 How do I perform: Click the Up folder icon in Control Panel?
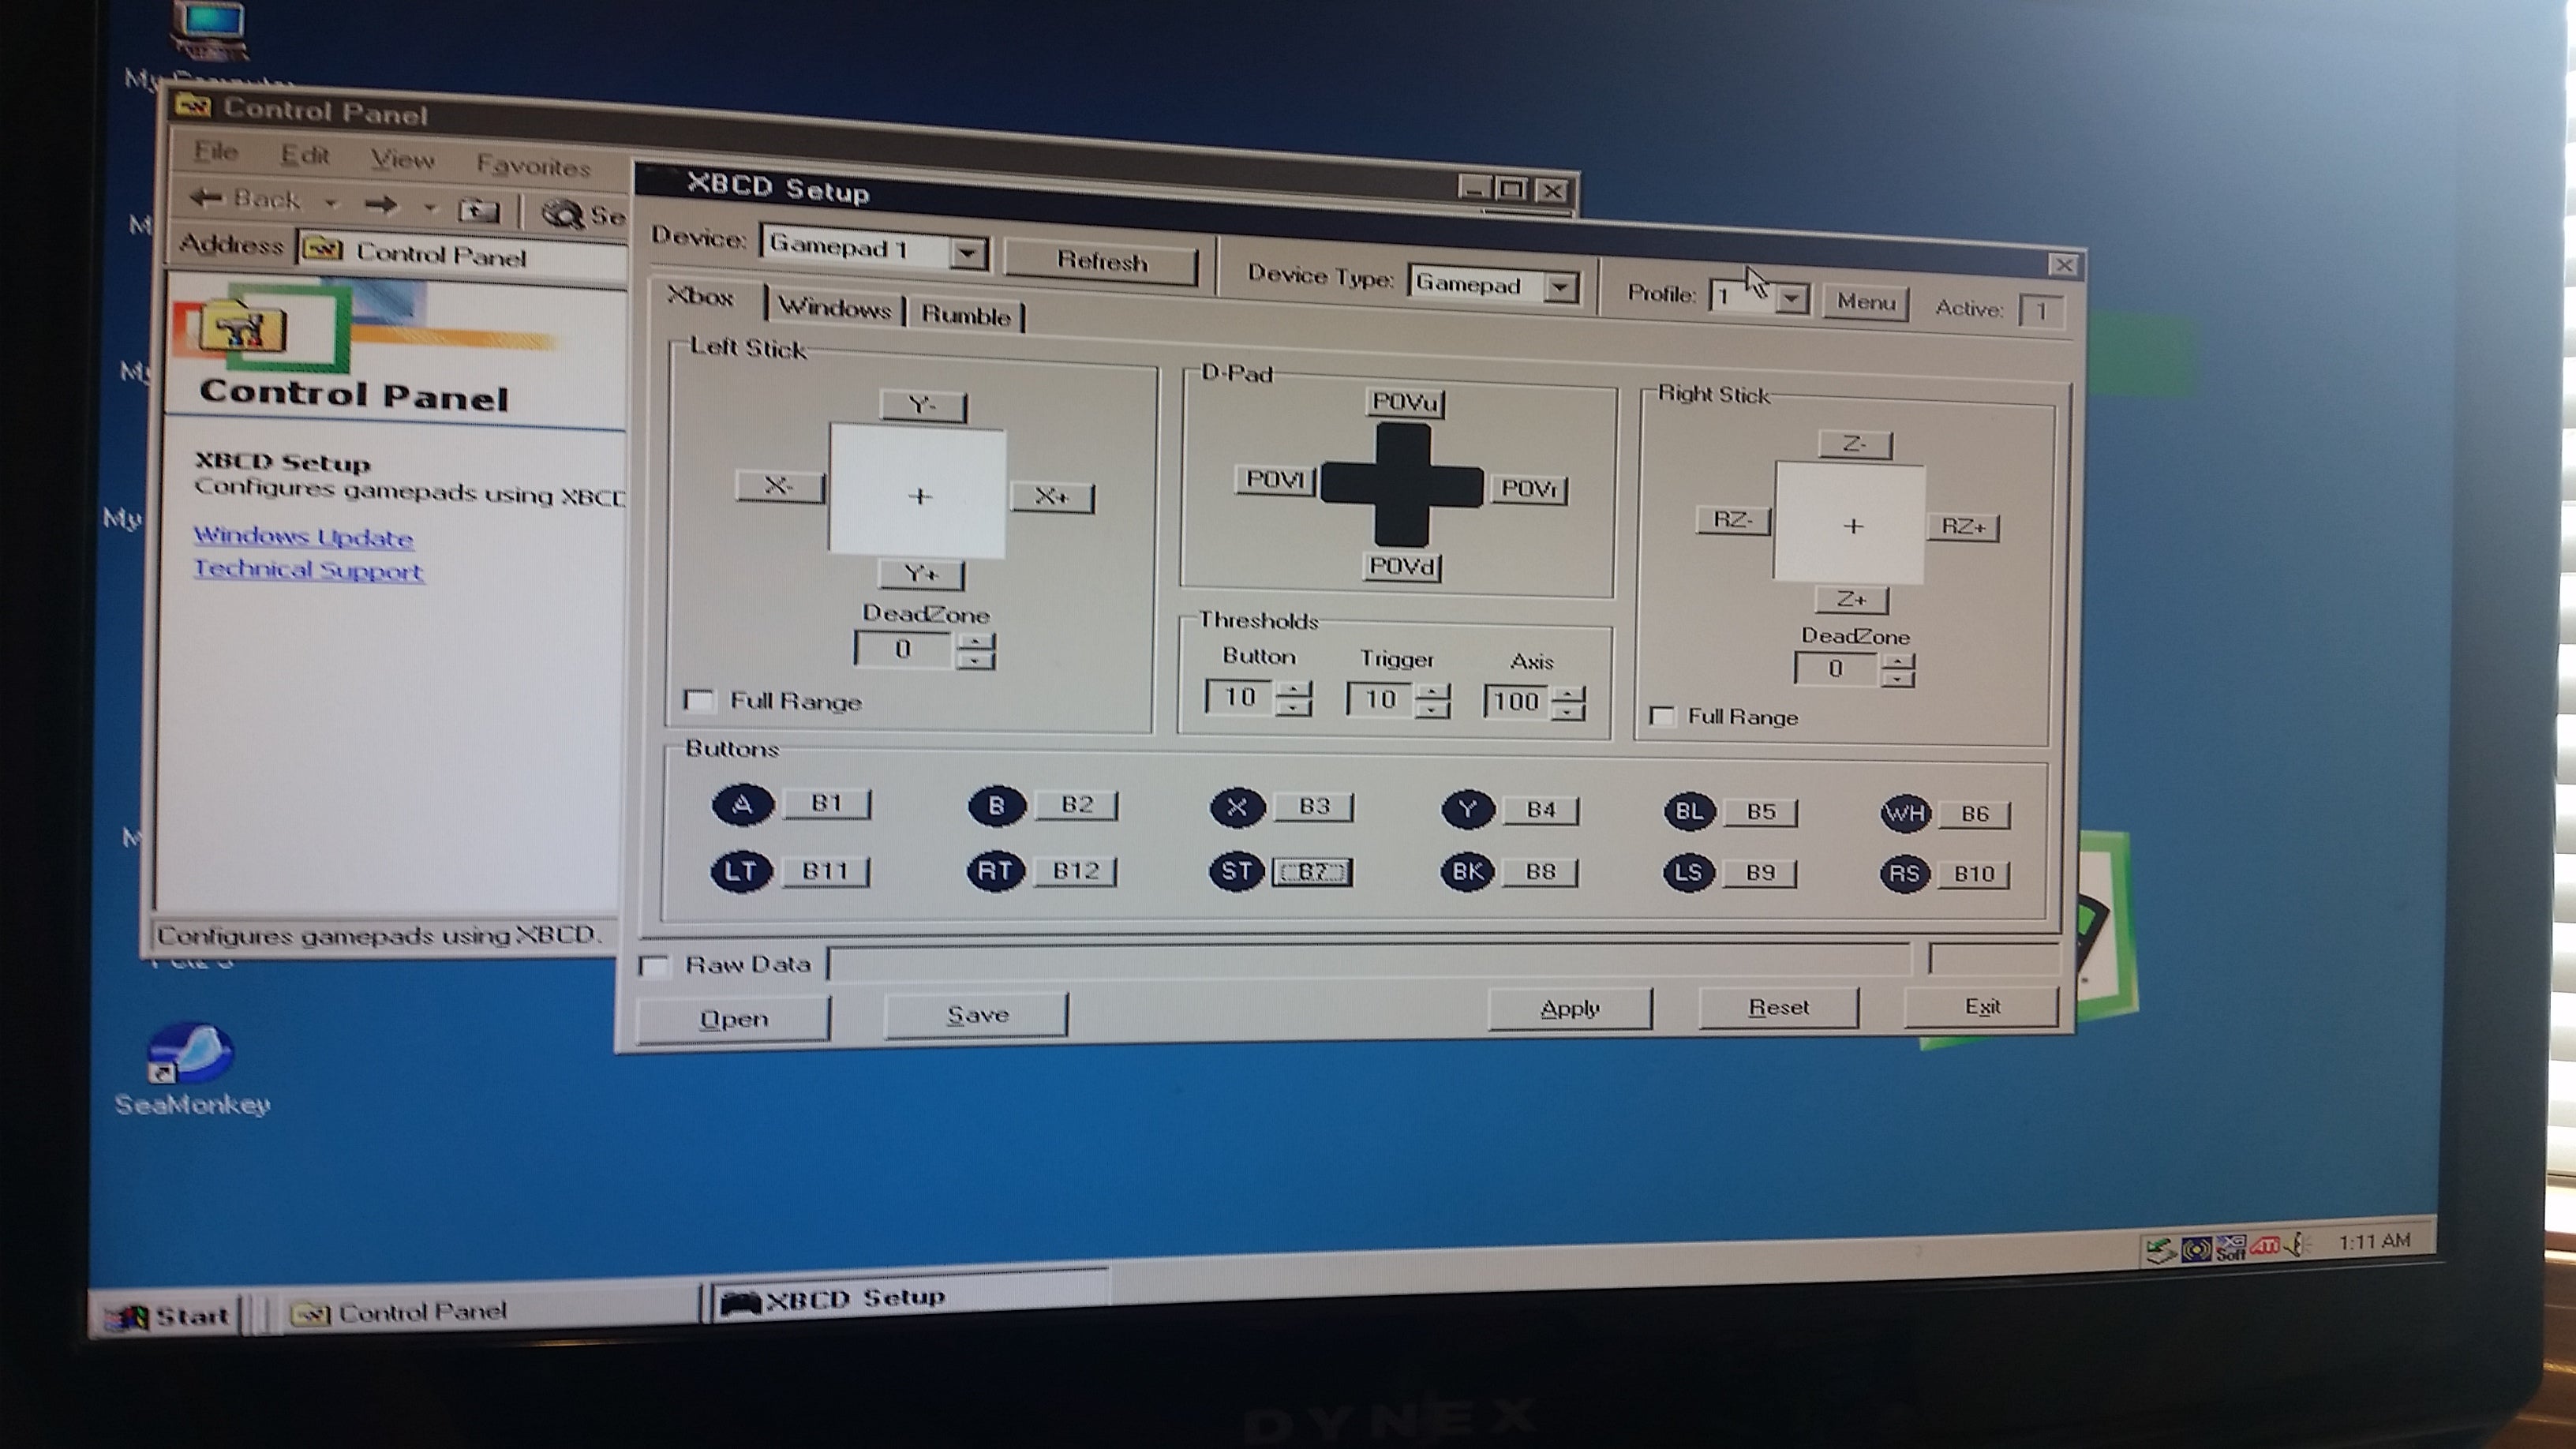tap(478, 210)
